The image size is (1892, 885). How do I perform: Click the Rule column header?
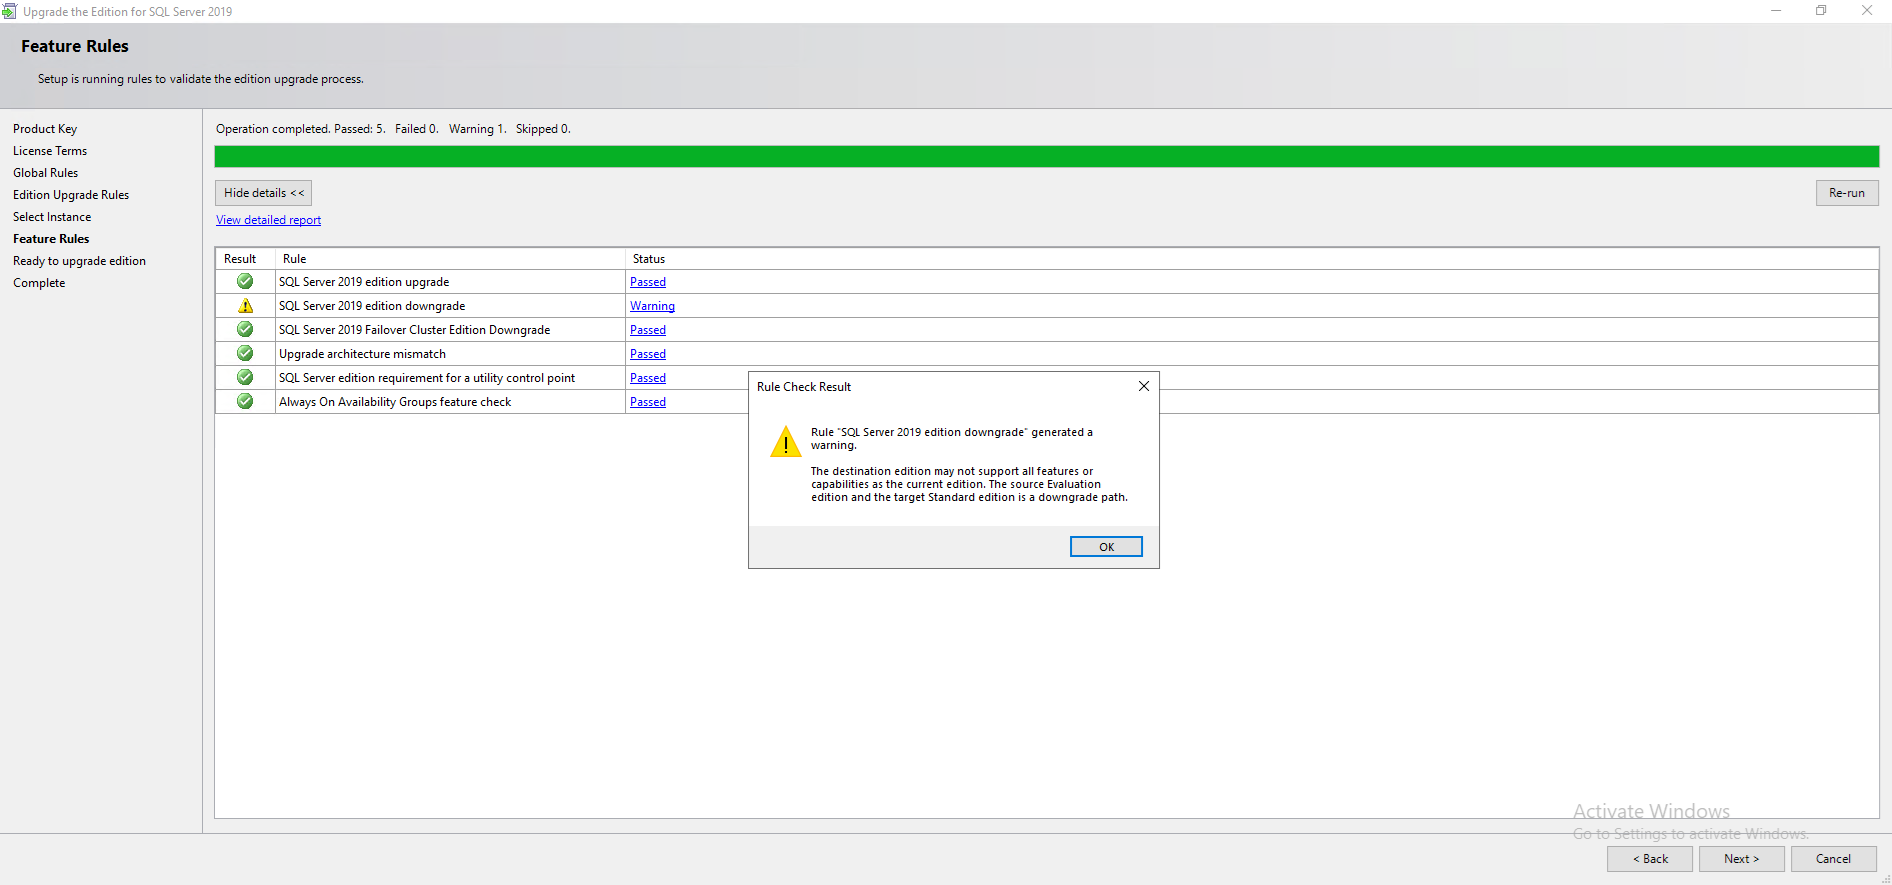click(x=450, y=259)
